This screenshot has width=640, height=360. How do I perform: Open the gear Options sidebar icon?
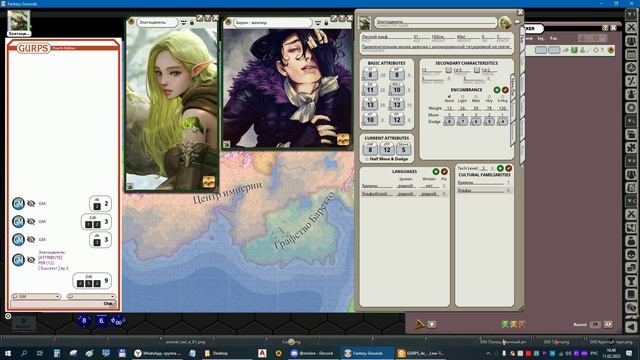click(631, 108)
